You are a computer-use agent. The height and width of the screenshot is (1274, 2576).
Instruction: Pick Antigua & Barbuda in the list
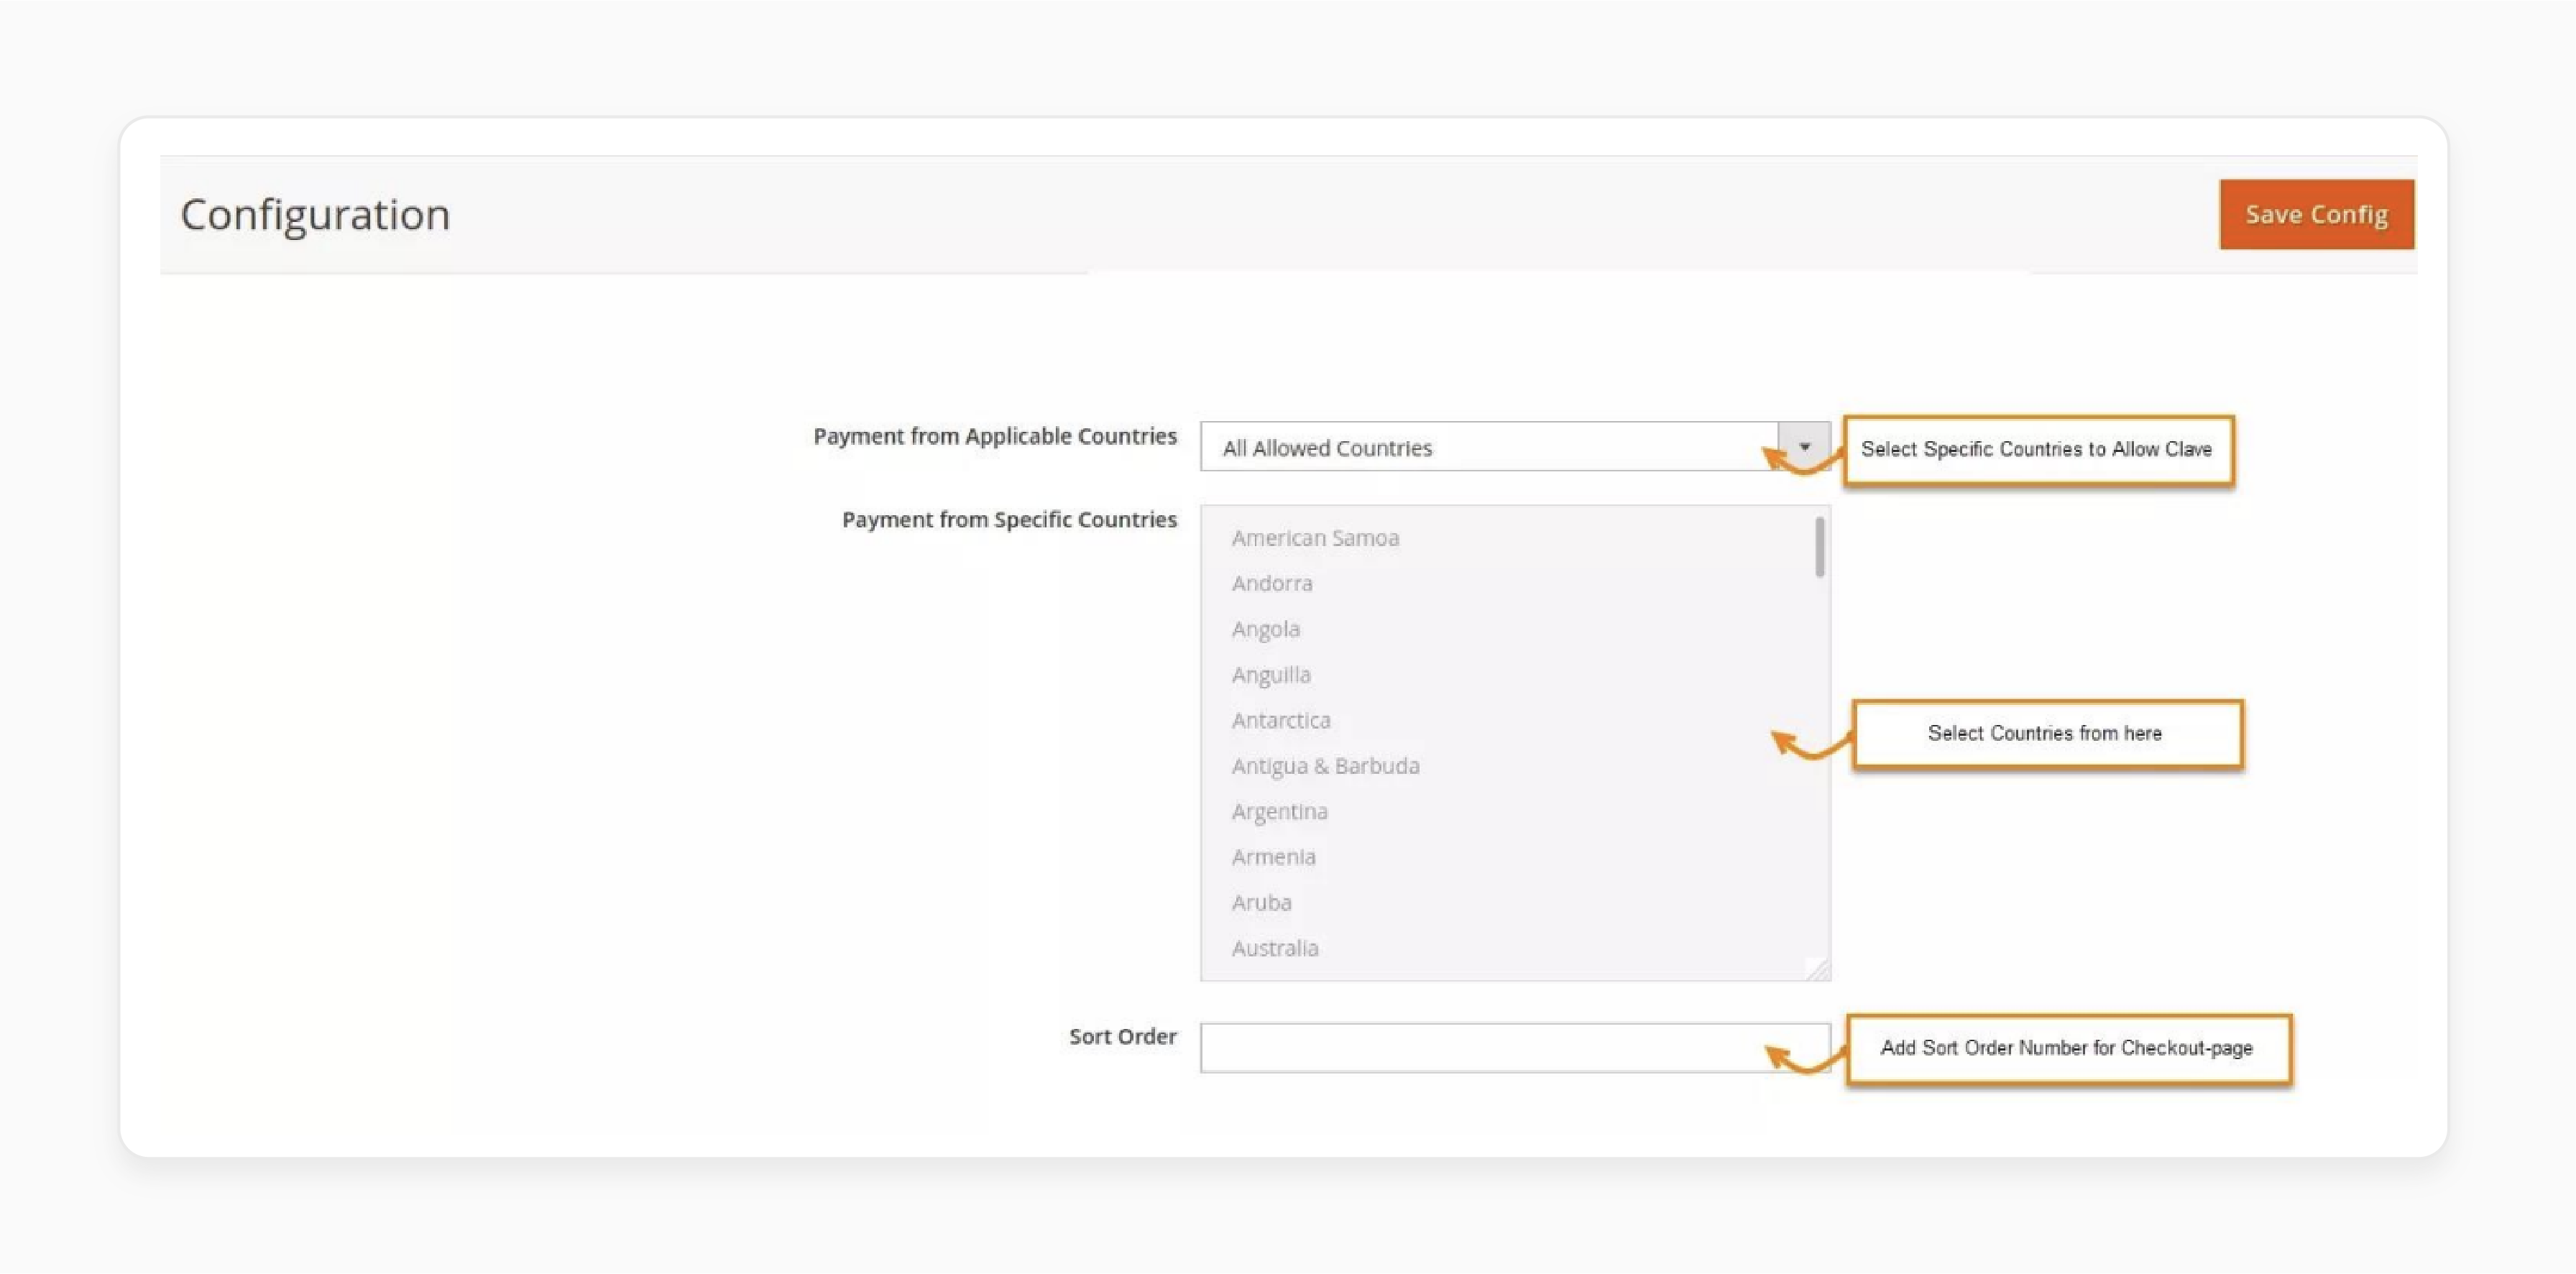[x=1325, y=766]
